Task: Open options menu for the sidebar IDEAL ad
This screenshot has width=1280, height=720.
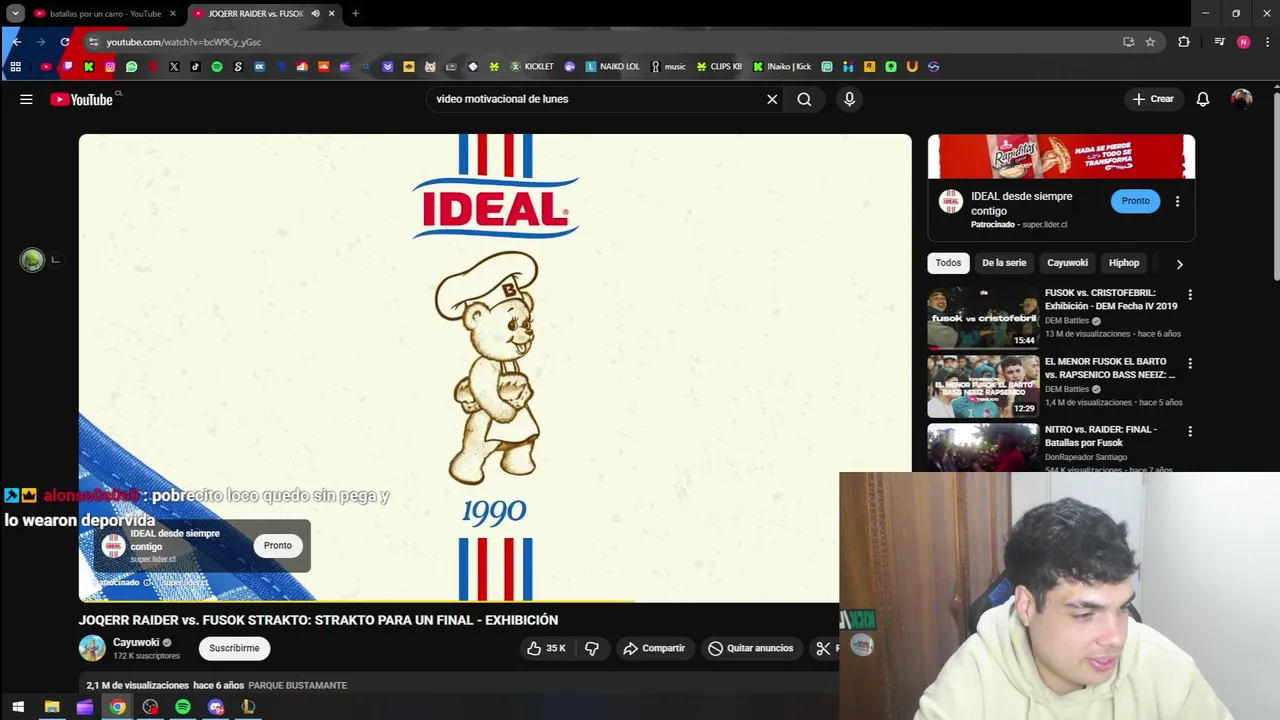Action: [1177, 201]
